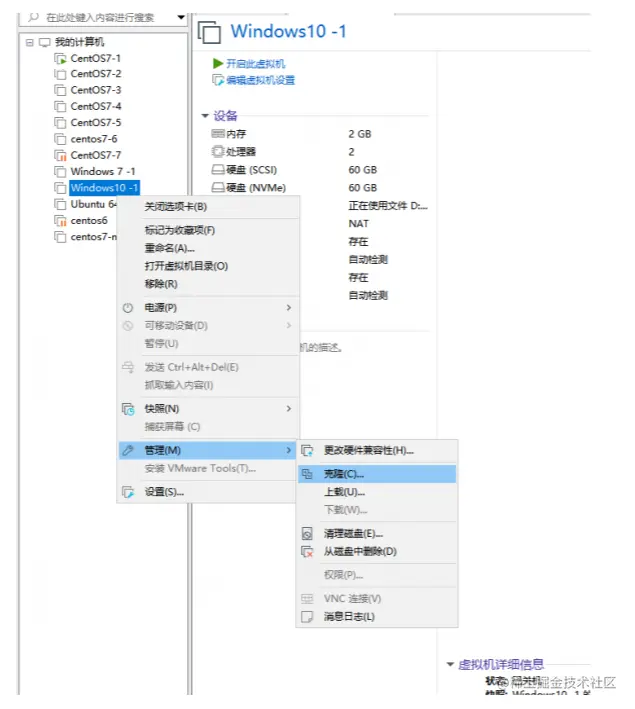The width and height of the screenshot is (635, 709).
Task: Click the message log icon
Action: [307, 617]
